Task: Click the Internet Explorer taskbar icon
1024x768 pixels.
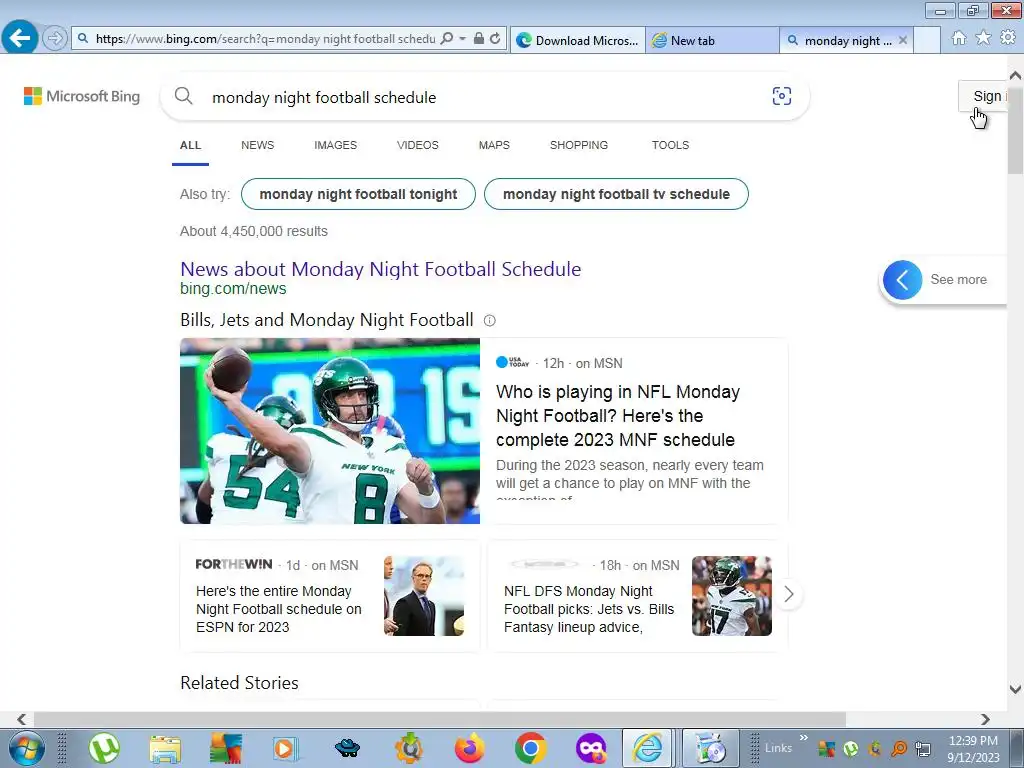Action: point(648,748)
